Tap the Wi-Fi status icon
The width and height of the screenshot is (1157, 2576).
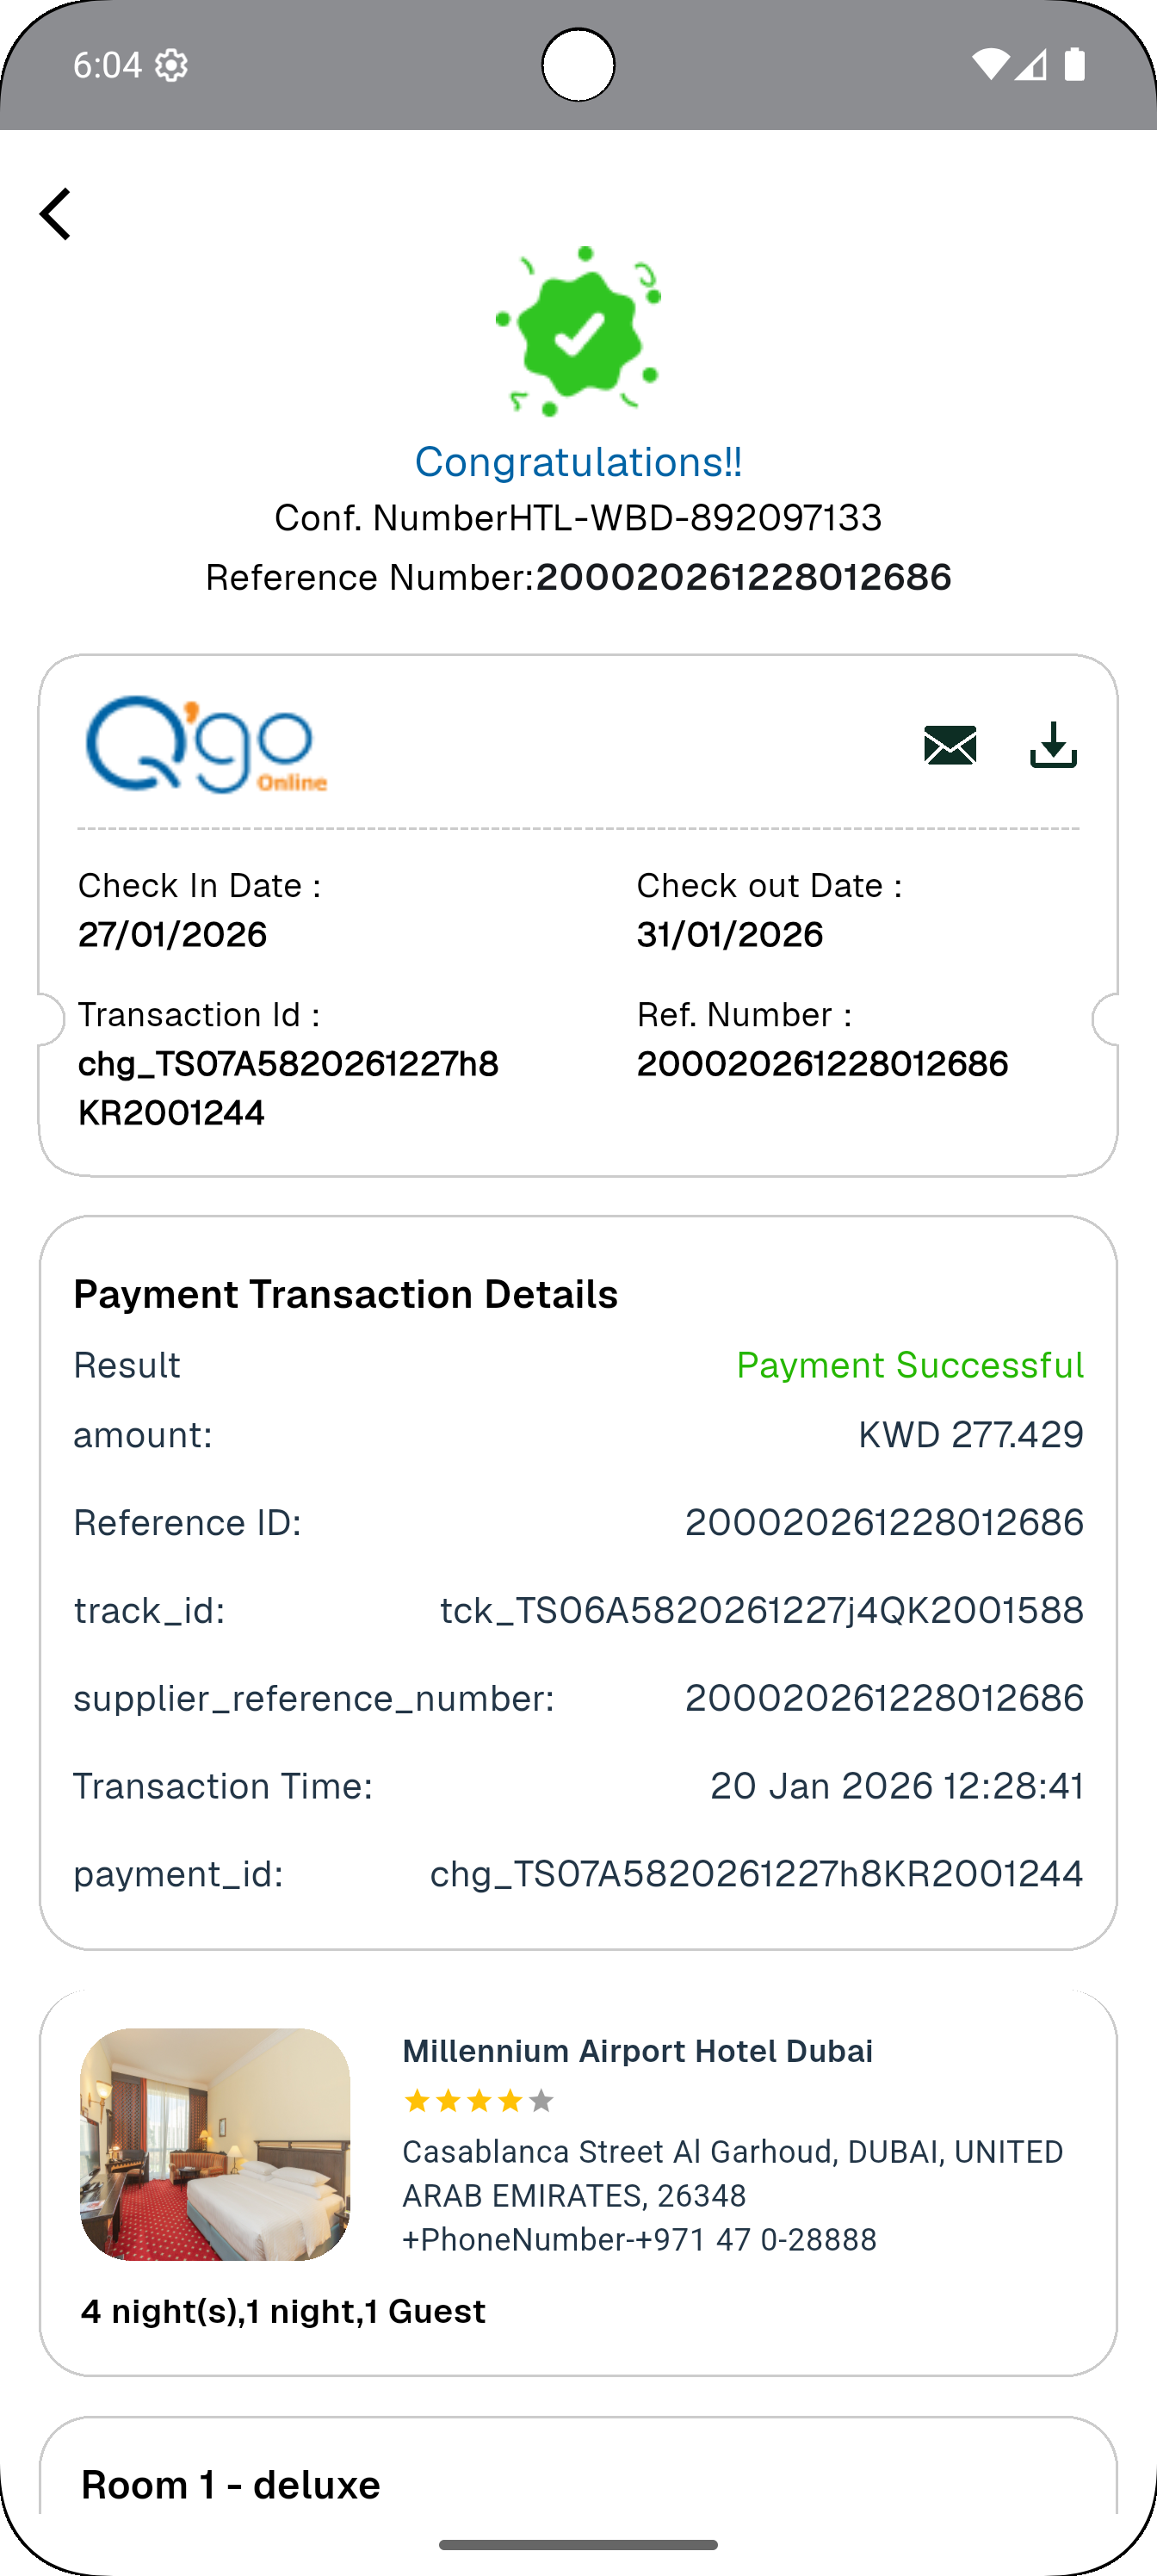pos(989,65)
